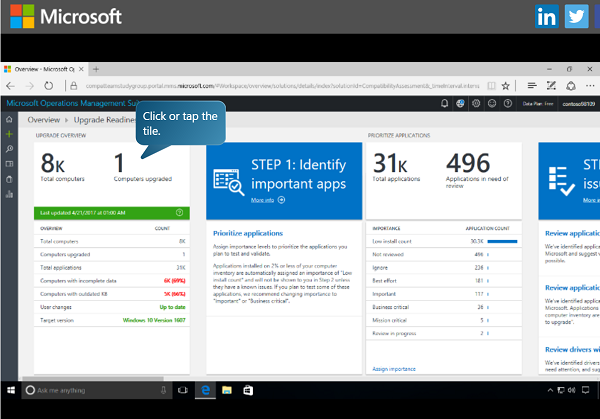The width and height of the screenshot is (600, 419).
Task: Open volume tray icon
Action: pos(572,390)
